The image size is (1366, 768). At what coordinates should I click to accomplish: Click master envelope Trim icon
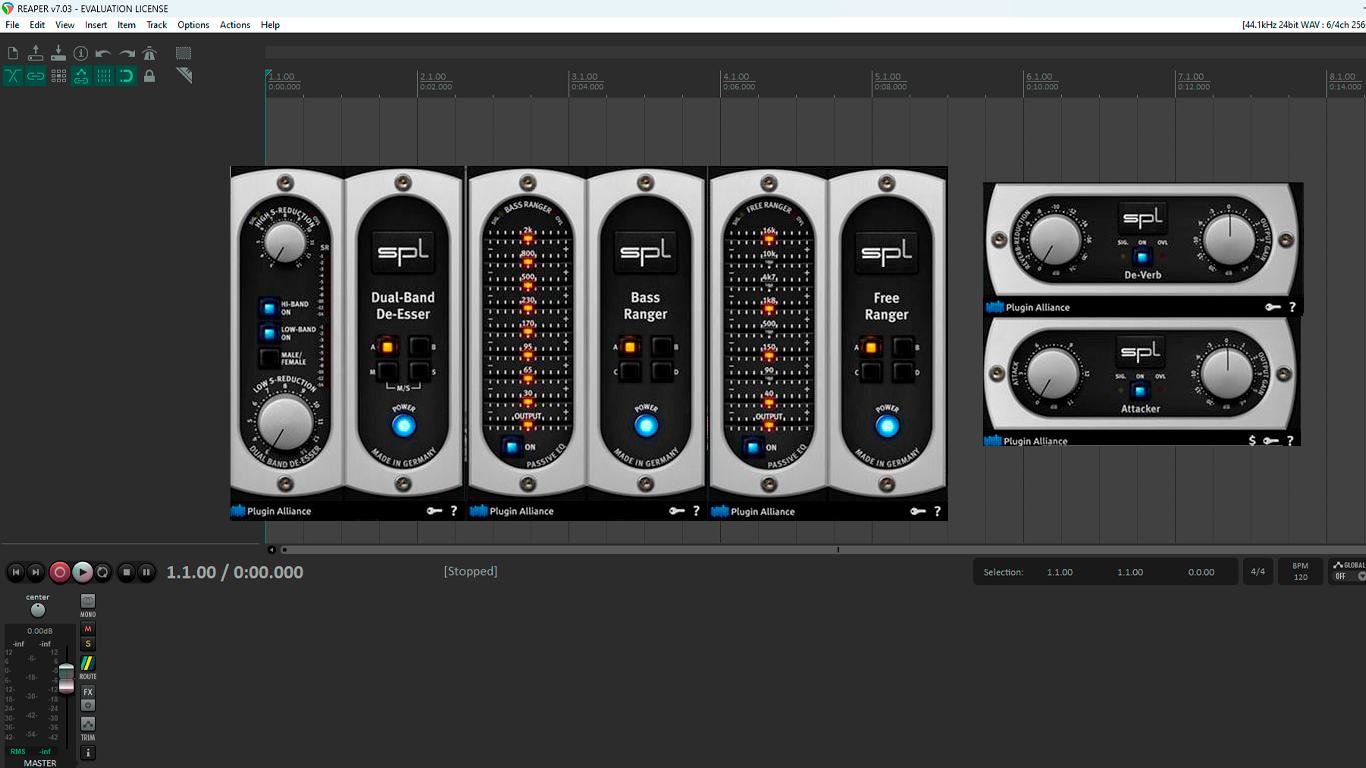(x=88, y=723)
